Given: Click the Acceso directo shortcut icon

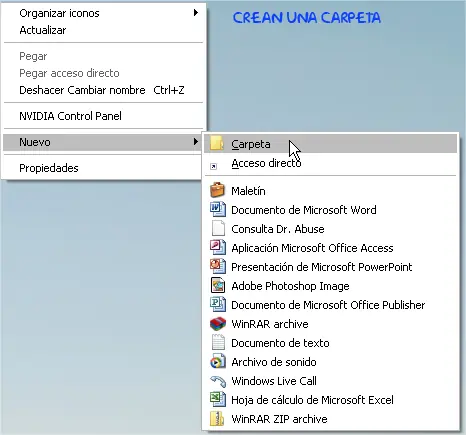Looking at the screenshot, I should pos(214,166).
